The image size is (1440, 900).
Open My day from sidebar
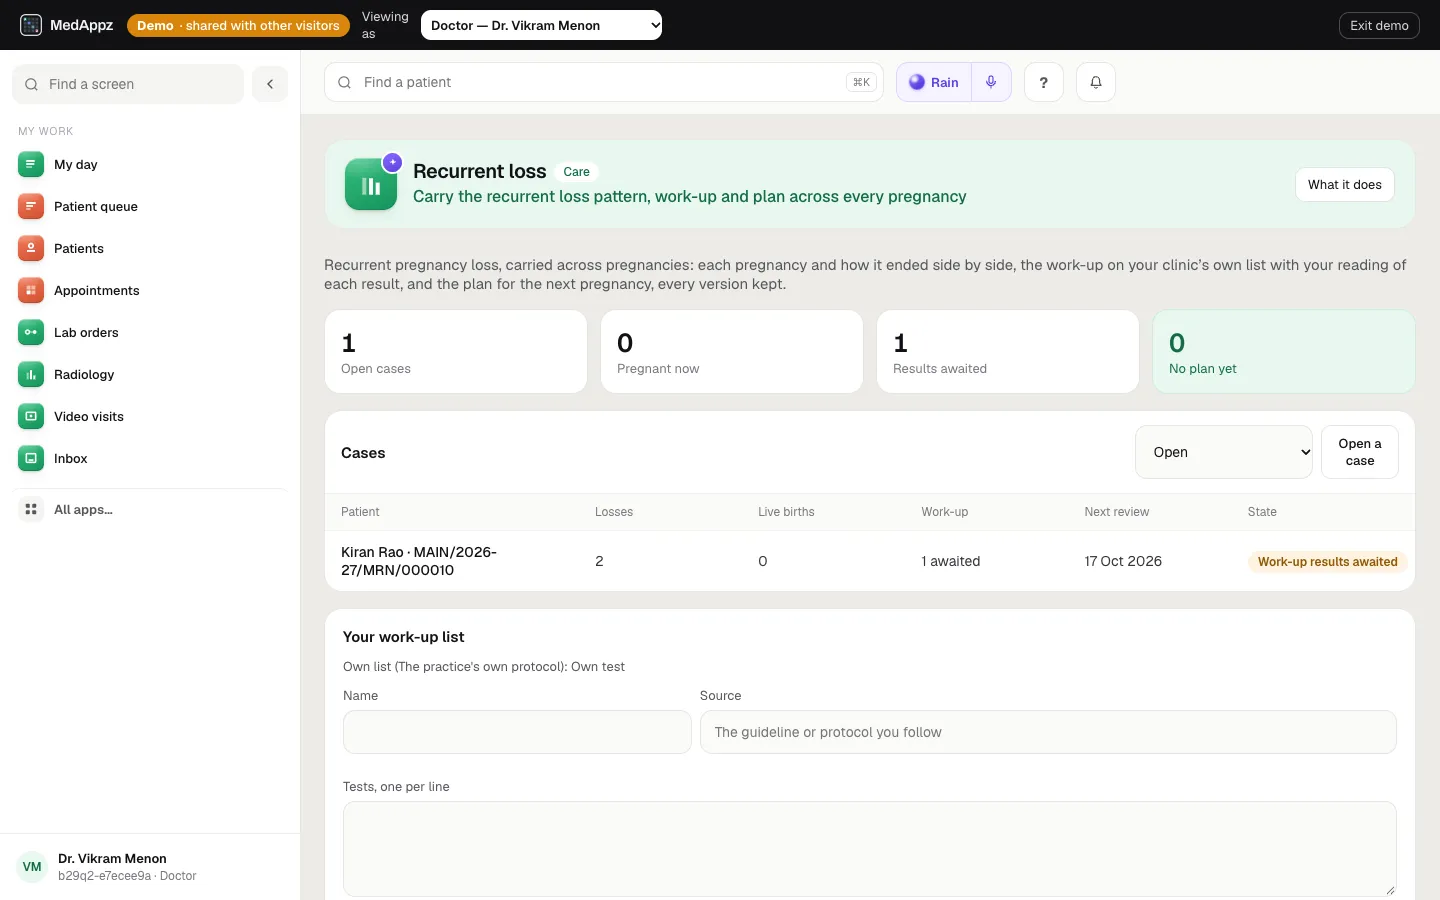(150, 164)
